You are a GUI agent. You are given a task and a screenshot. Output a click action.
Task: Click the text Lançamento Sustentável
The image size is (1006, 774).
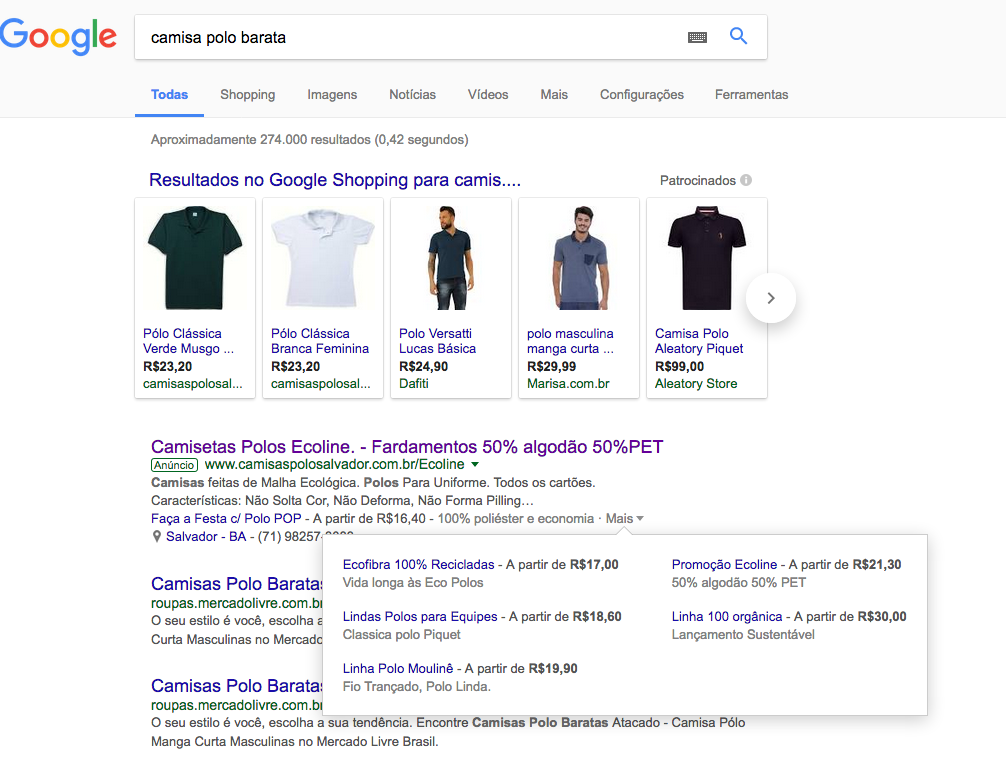pyautogui.click(x=743, y=635)
